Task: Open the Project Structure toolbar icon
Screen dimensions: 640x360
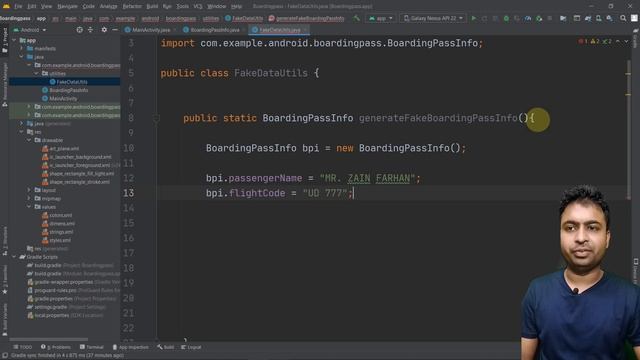Action: click(563, 18)
